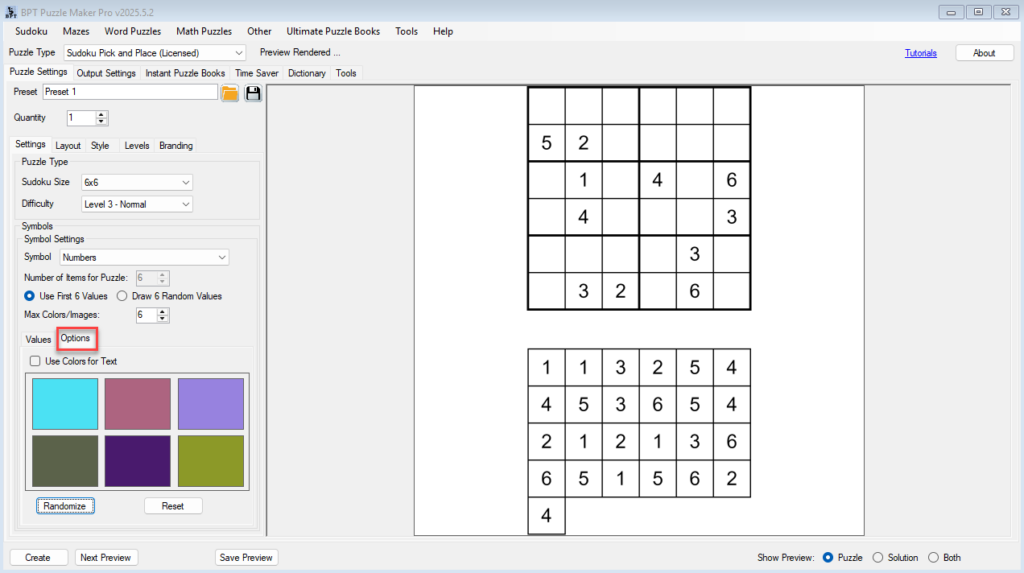This screenshot has width=1024, height=573.
Task: Click the Quantity value field
Action: point(81,118)
